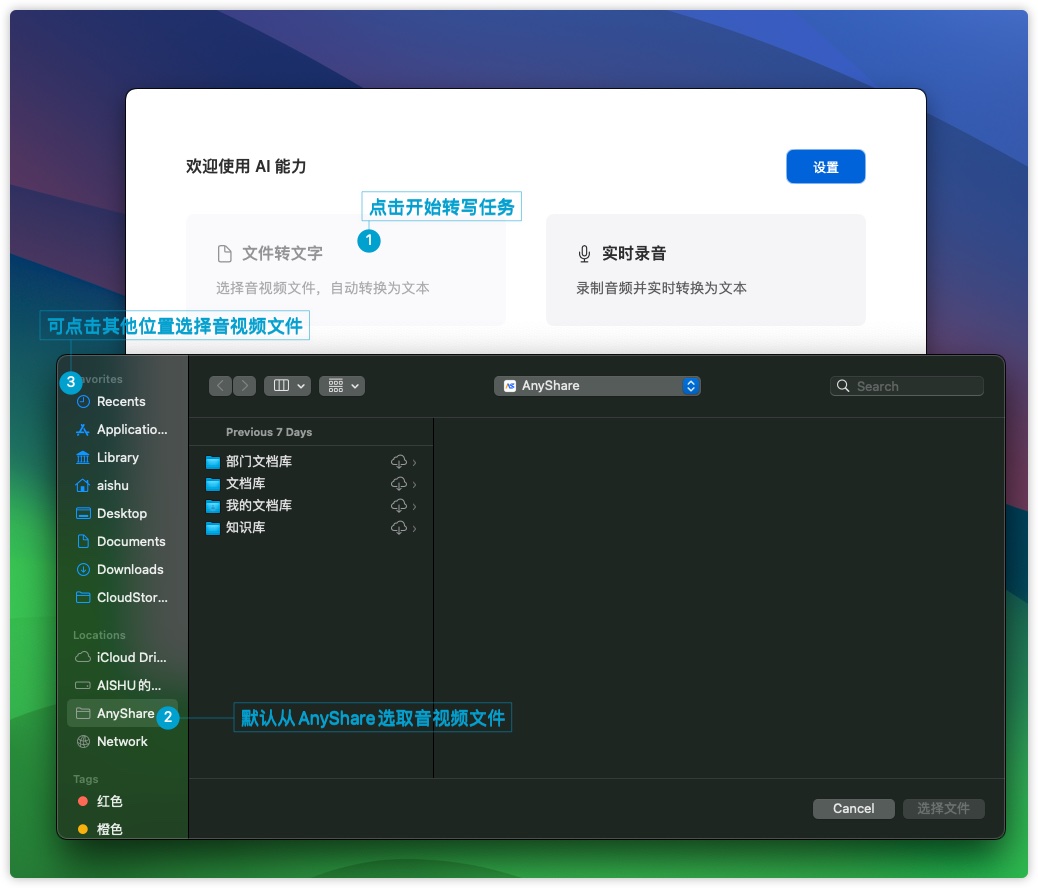Select Network in the sidebar
This screenshot has width=1038, height=888.
[122, 741]
